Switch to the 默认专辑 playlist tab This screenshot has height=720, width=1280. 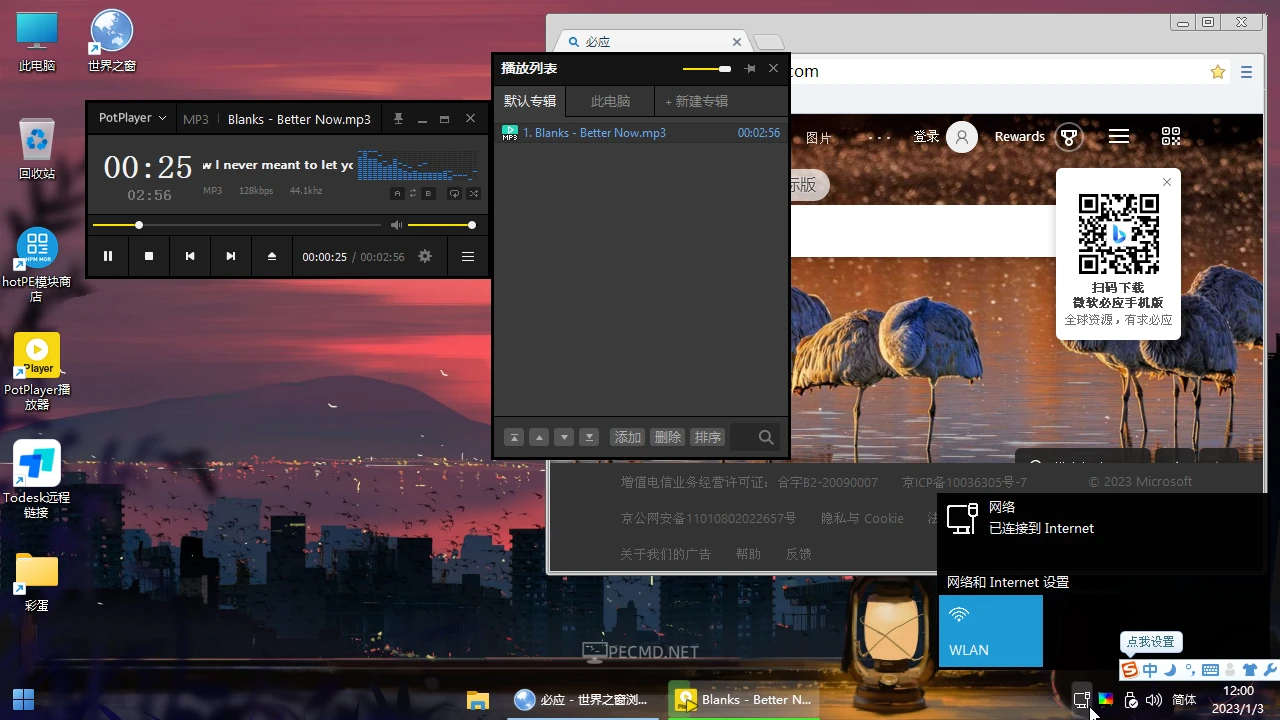pyautogui.click(x=530, y=101)
